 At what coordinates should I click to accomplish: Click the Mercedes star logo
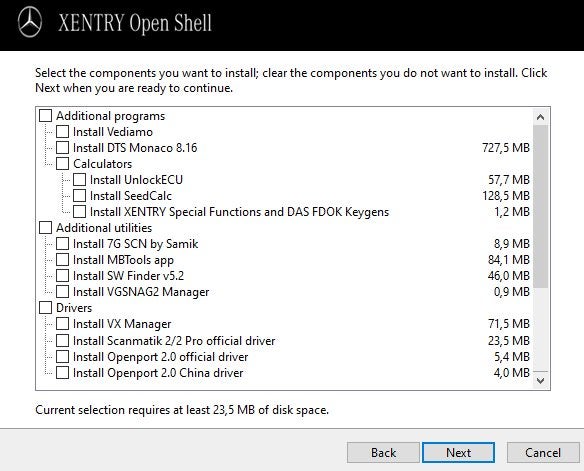coord(30,23)
